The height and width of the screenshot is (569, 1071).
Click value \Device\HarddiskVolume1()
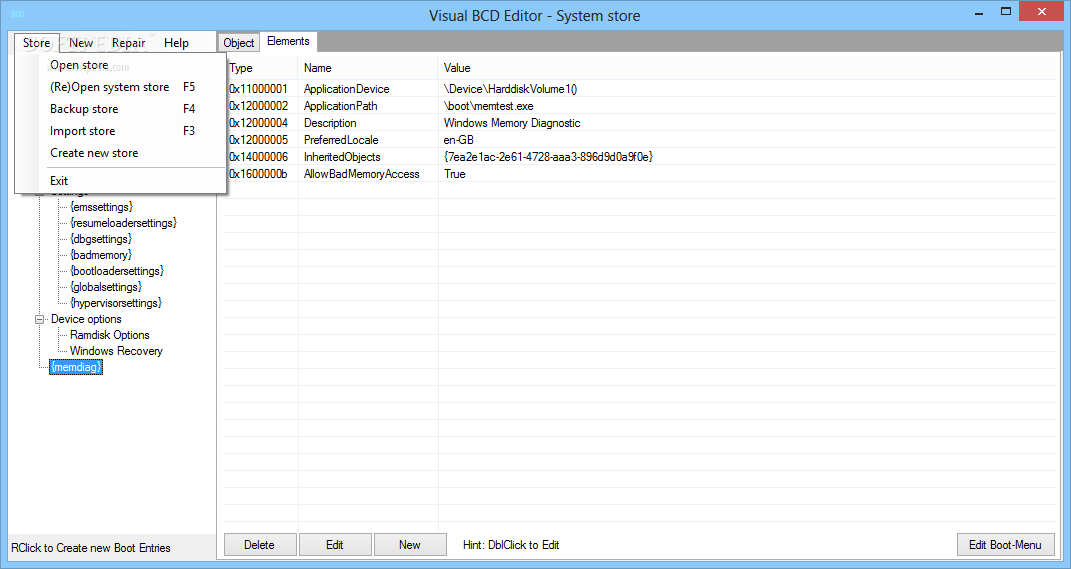(x=510, y=89)
